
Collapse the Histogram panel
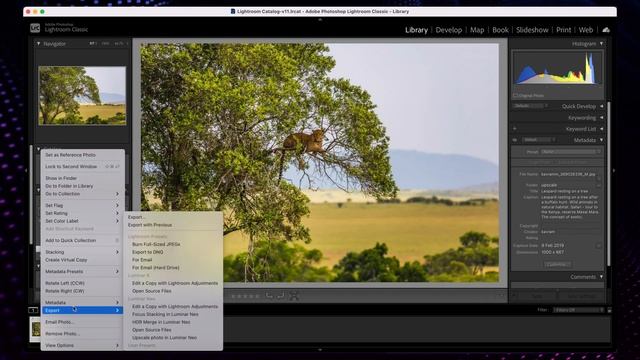pyautogui.click(x=601, y=43)
